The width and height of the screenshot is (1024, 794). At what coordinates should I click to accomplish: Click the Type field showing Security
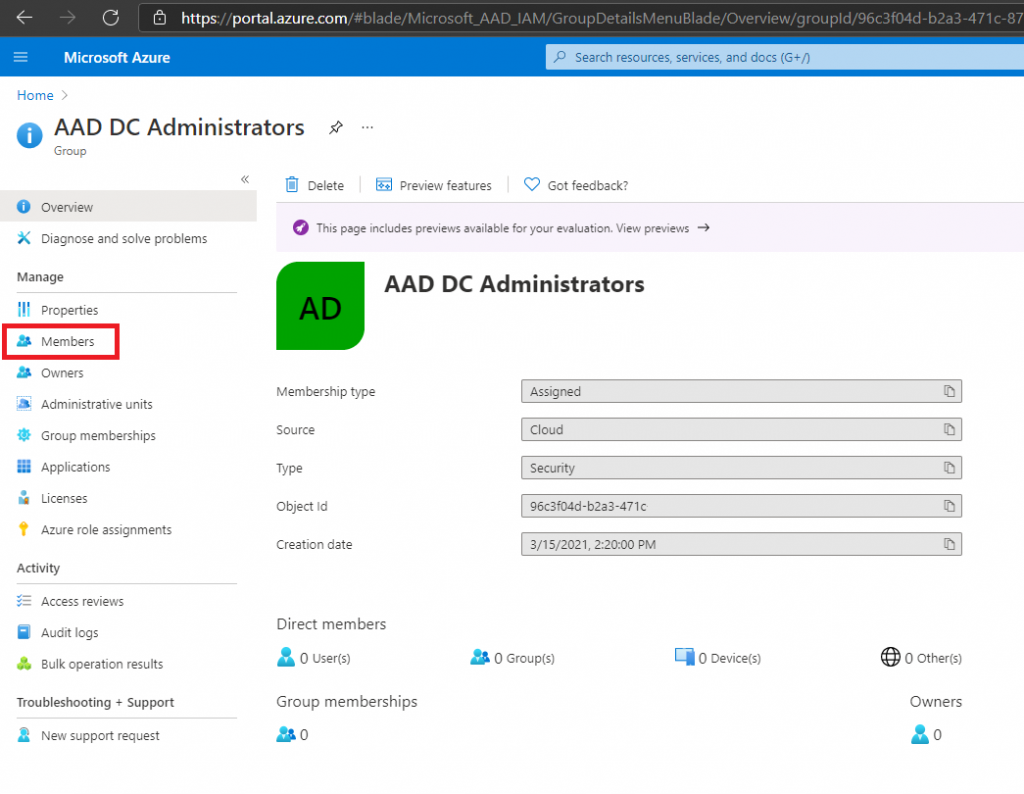(741, 468)
